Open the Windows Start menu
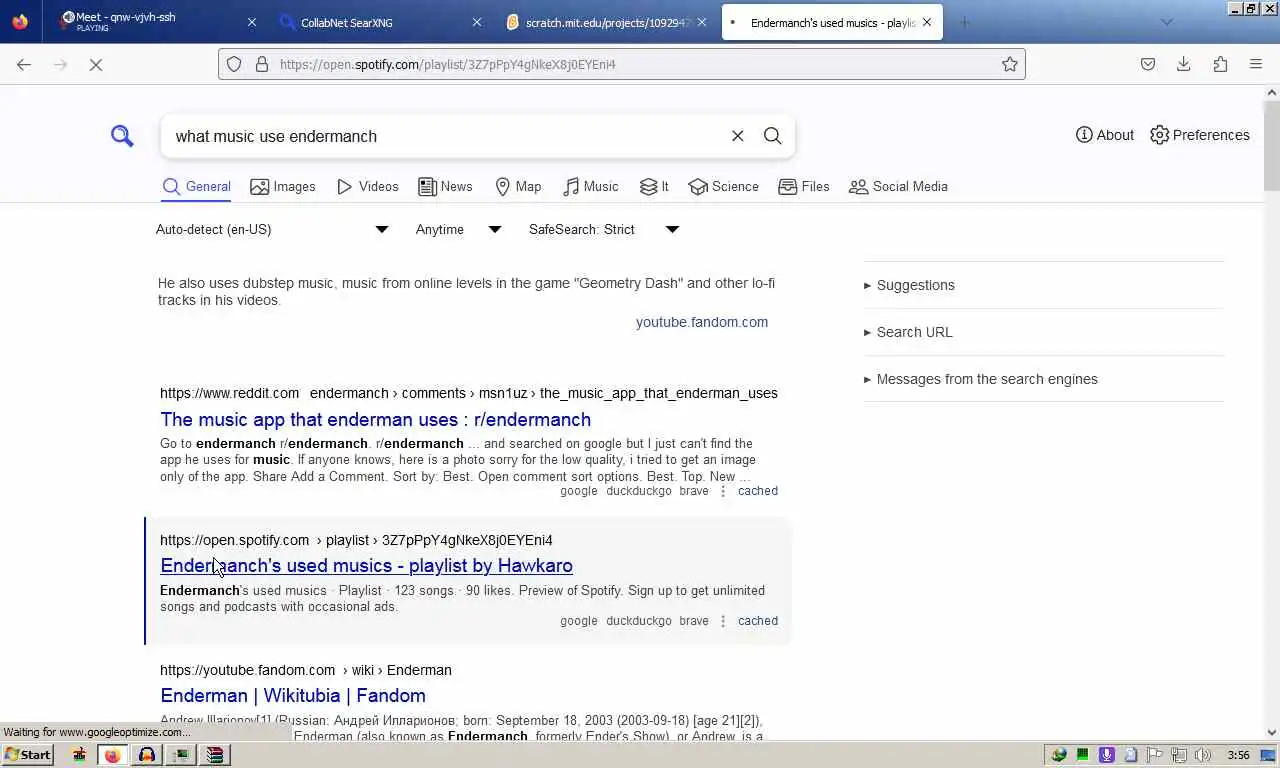The image size is (1280, 768). point(28,755)
